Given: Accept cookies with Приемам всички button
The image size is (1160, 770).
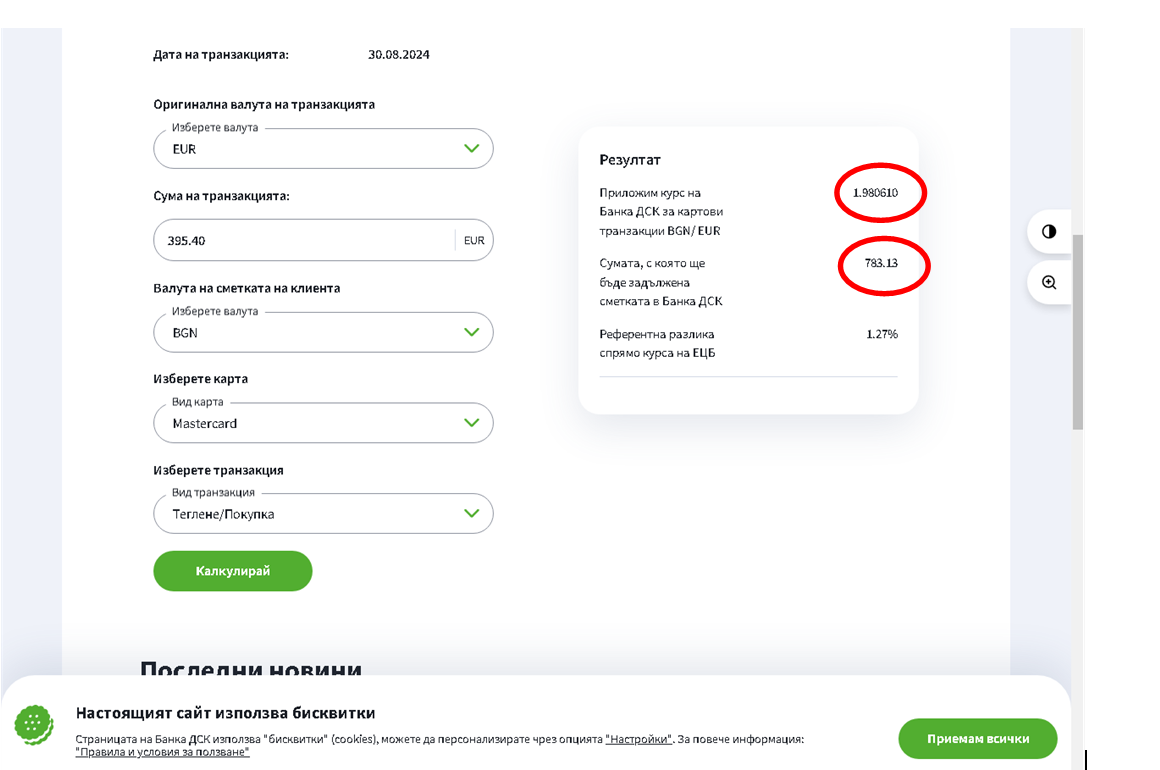Looking at the screenshot, I should click(x=977, y=739).
